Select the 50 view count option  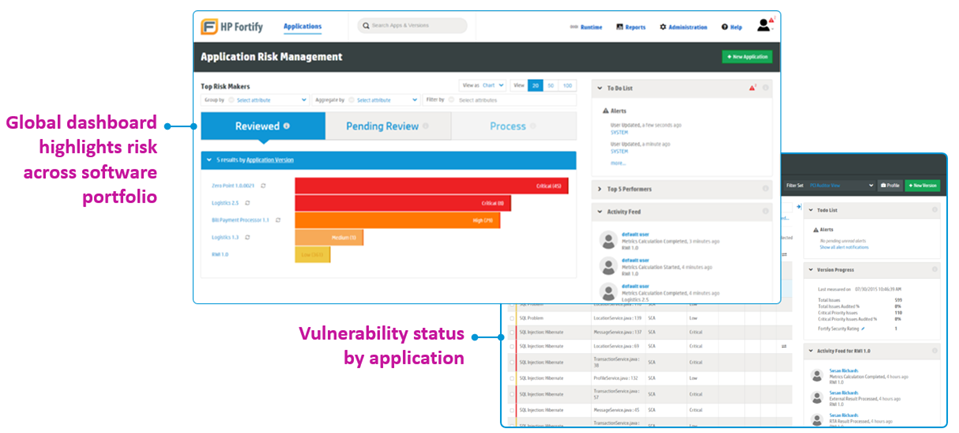[x=551, y=86]
